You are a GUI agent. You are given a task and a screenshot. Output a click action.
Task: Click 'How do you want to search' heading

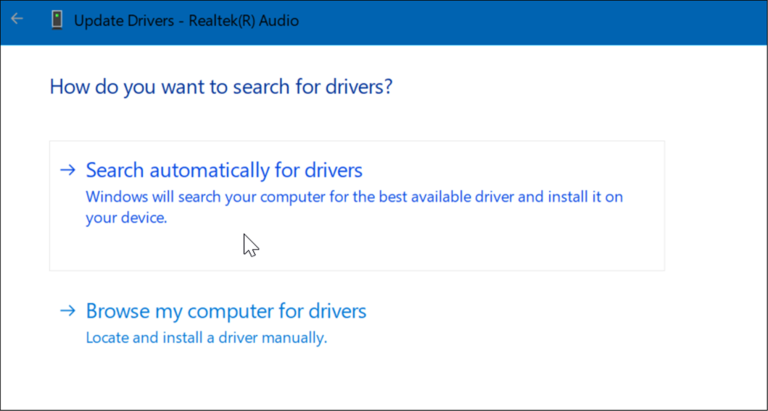[x=221, y=87]
